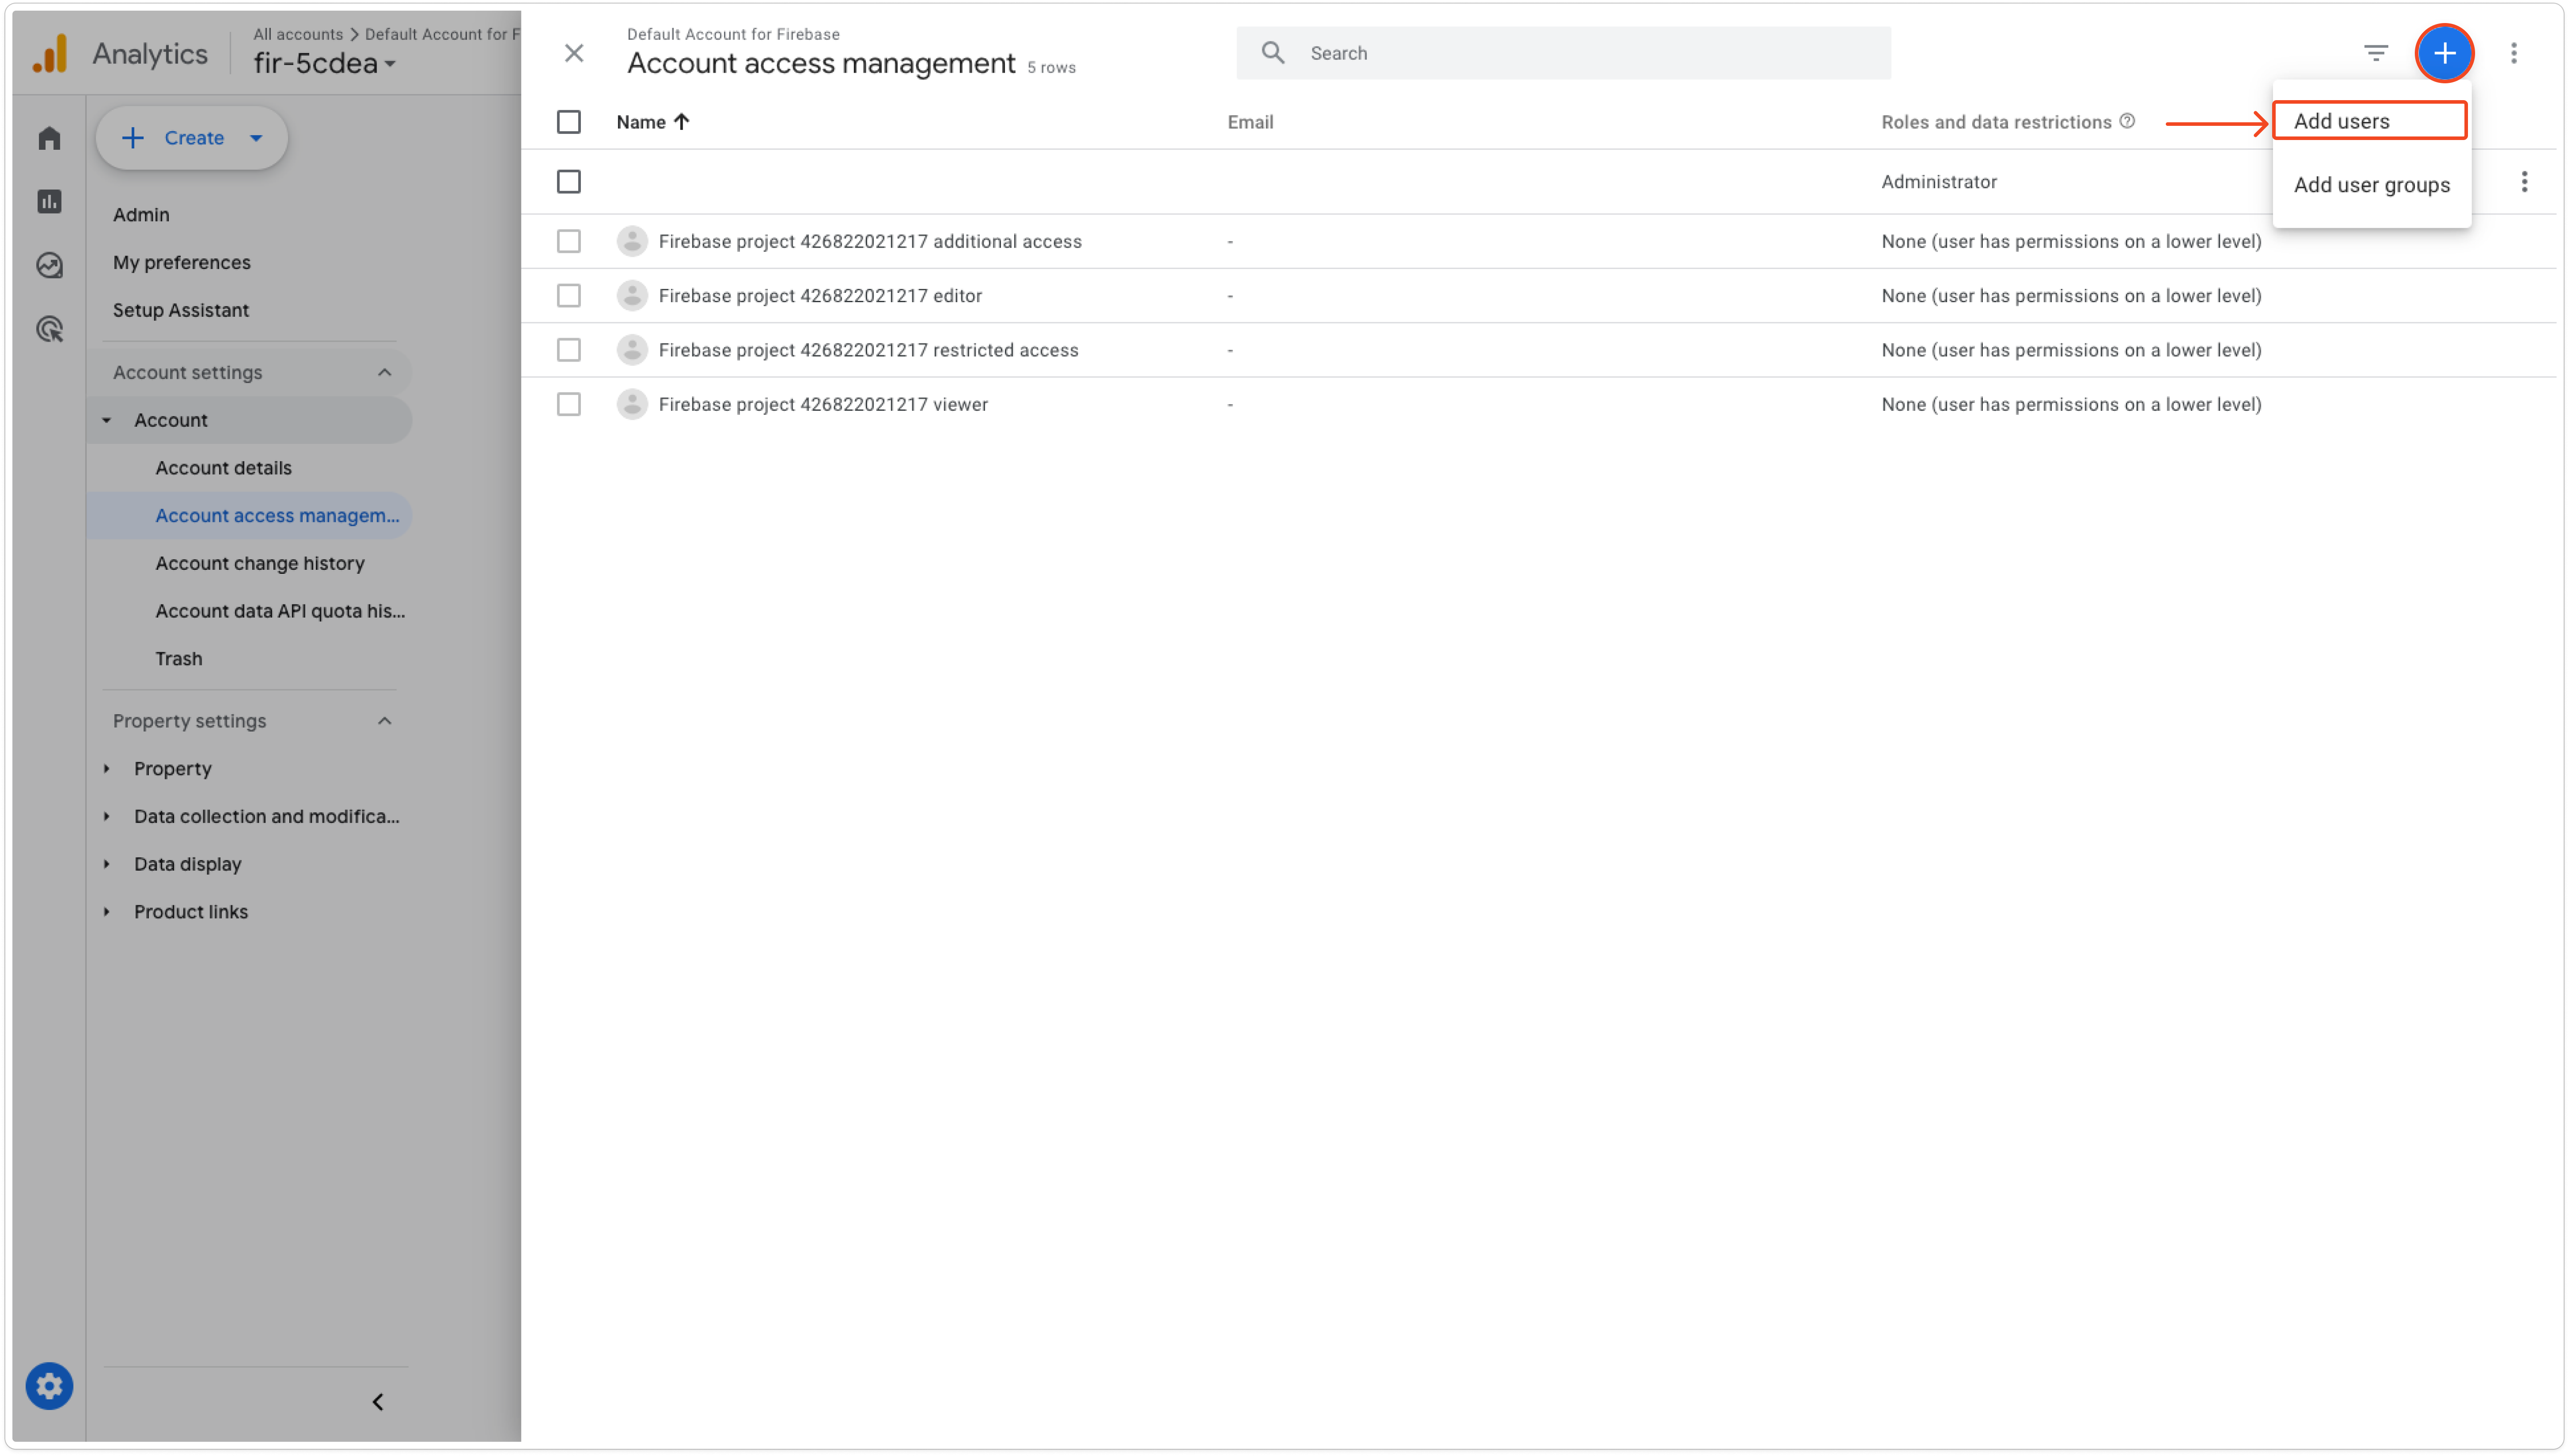The height and width of the screenshot is (1456, 2569).
Task: Click the Admin gear icon at bottom-left
Action: pos(49,1386)
